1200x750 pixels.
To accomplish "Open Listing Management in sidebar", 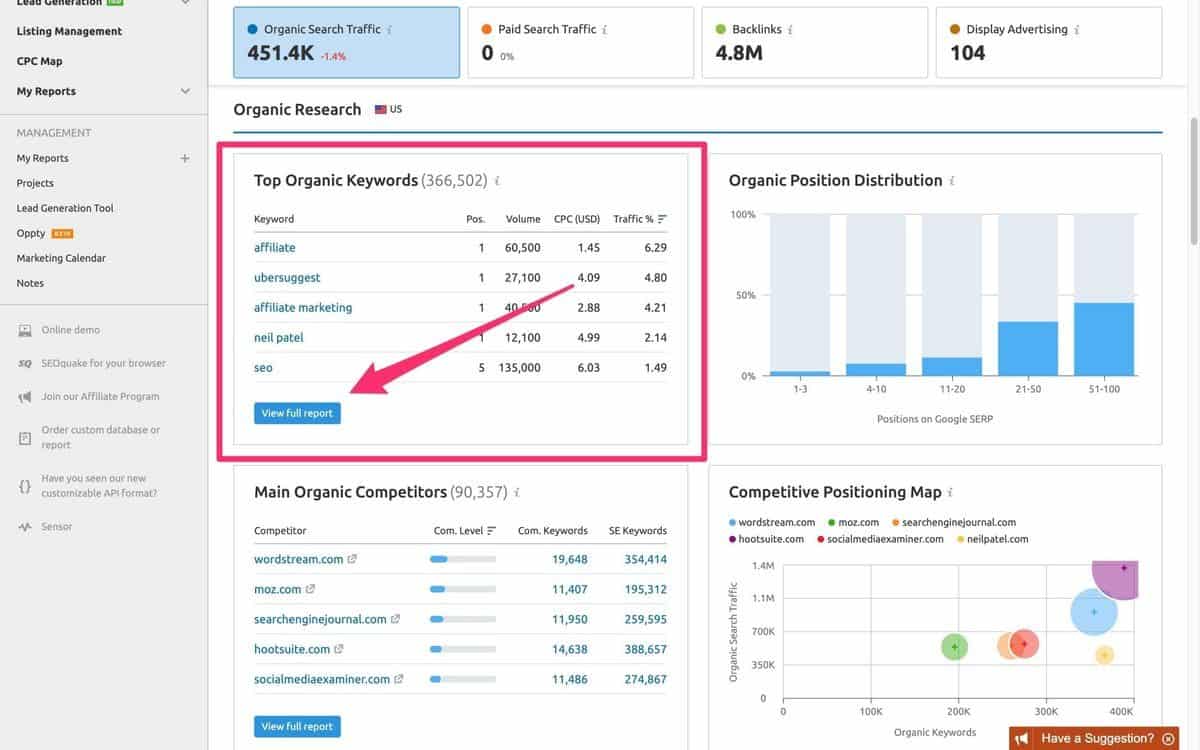I will coord(69,31).
